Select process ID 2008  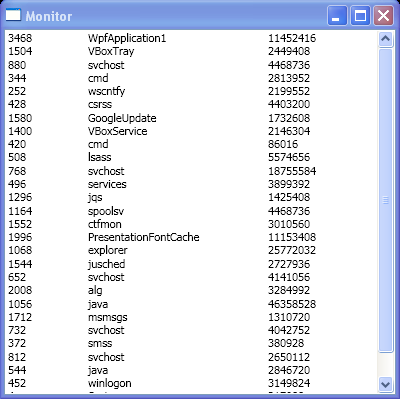point(20,290)
